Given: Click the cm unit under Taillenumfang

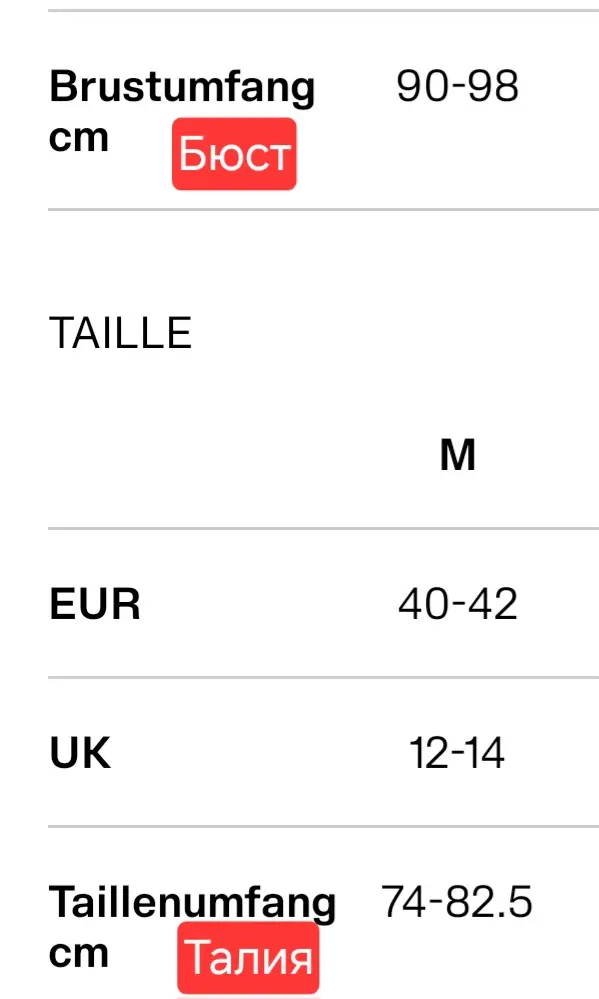Looking at the screenshot, I should 78,953.
